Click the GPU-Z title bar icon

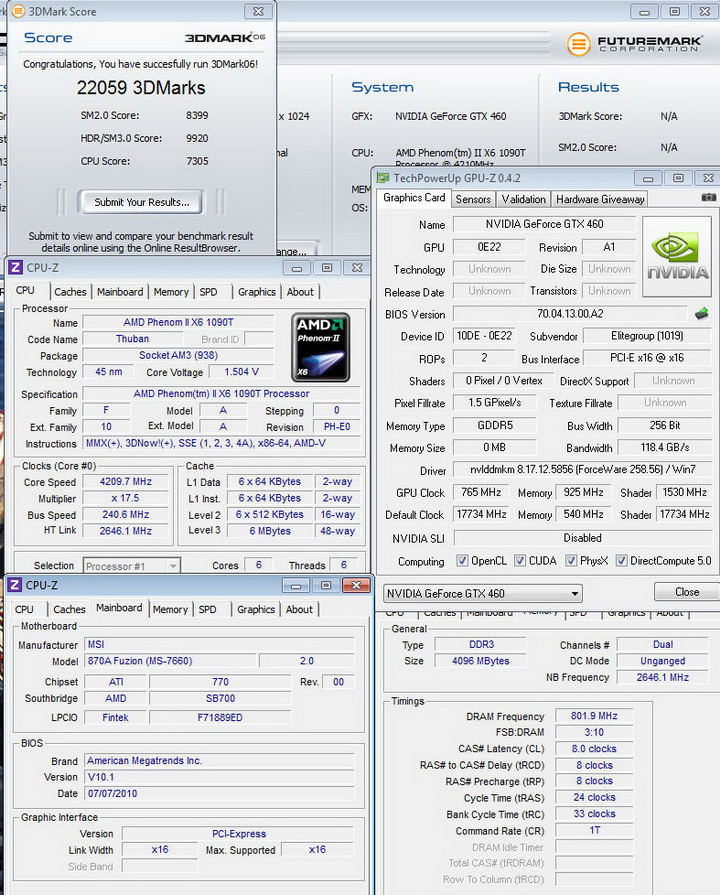click(383, 178)
